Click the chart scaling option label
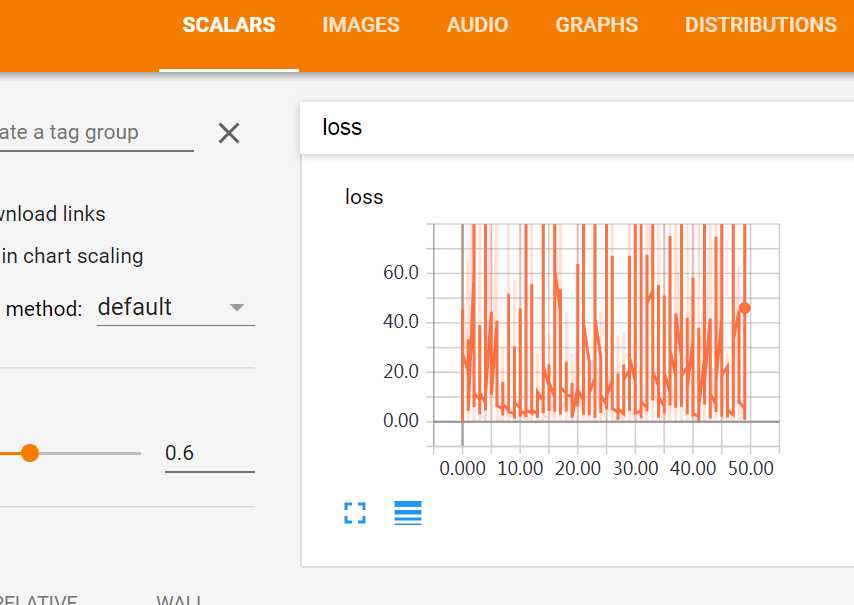Screen dimensions: 854x605 [x=71, y=256]
